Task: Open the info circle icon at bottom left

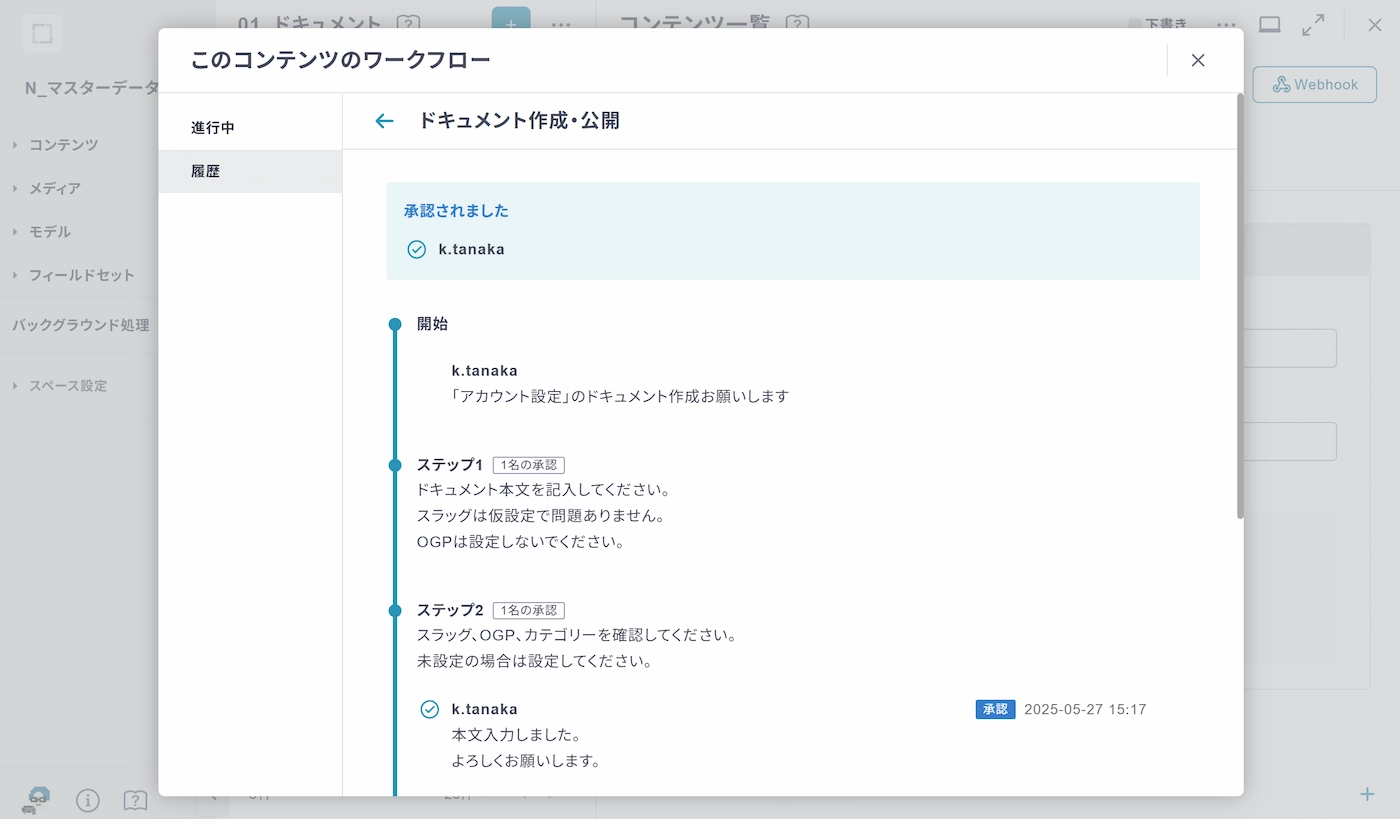Action: click(88, 800)
